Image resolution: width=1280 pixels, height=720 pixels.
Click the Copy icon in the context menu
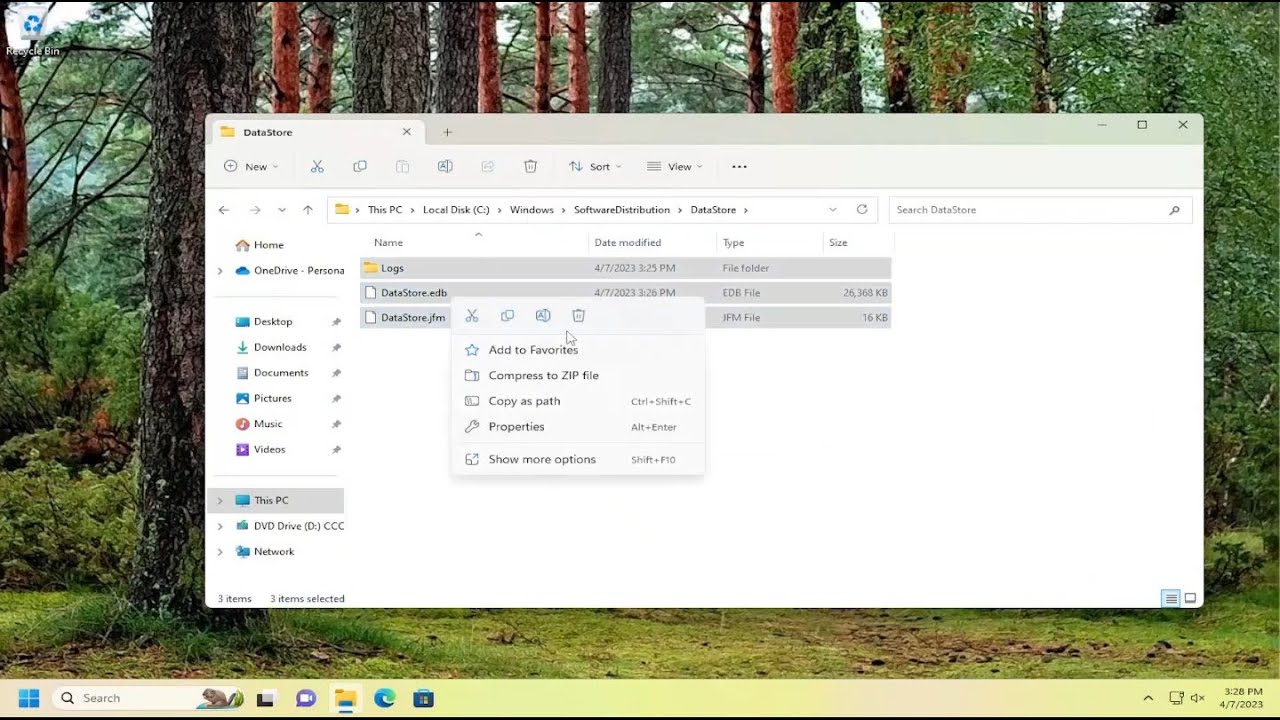click(x=507, y=316)
